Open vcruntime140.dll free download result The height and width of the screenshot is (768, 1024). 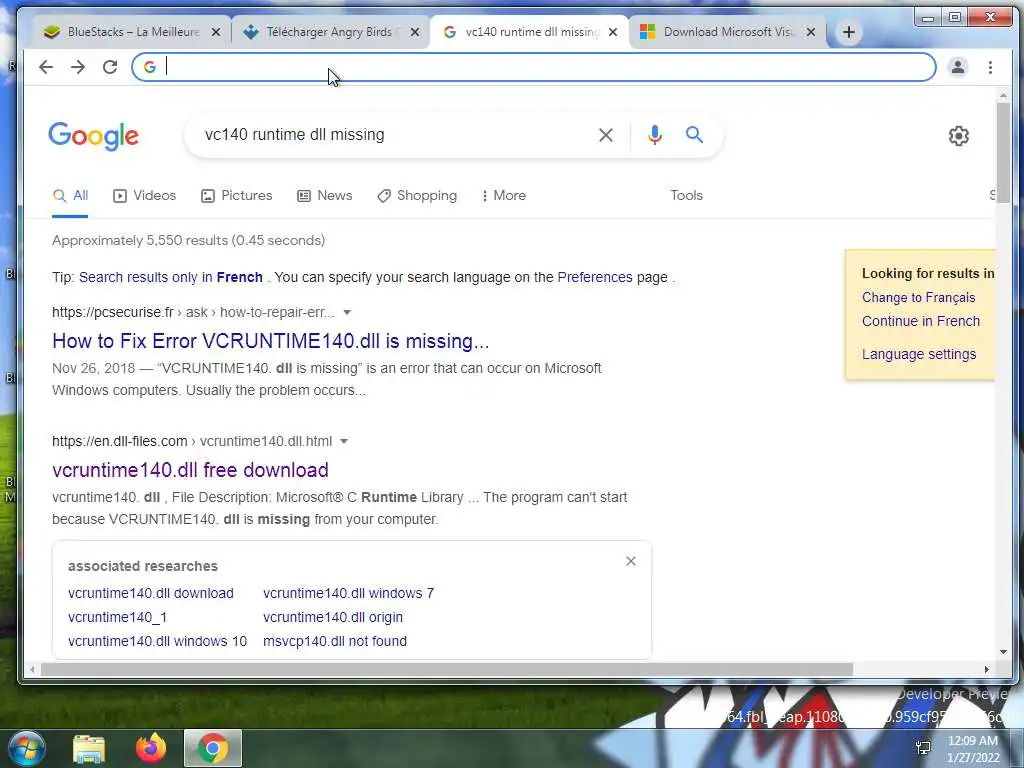point(190,470)
